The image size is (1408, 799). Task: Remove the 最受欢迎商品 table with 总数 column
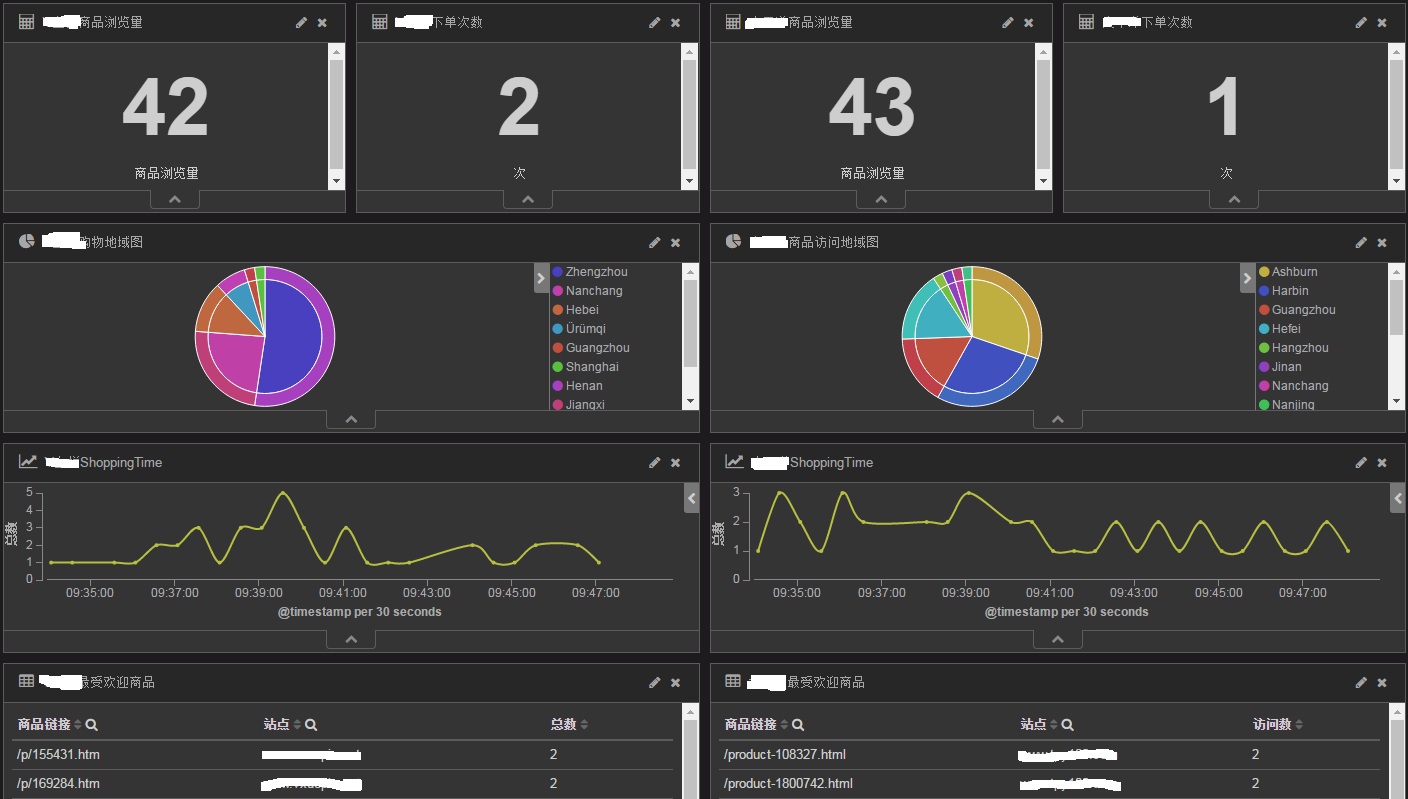pos(675,682)
